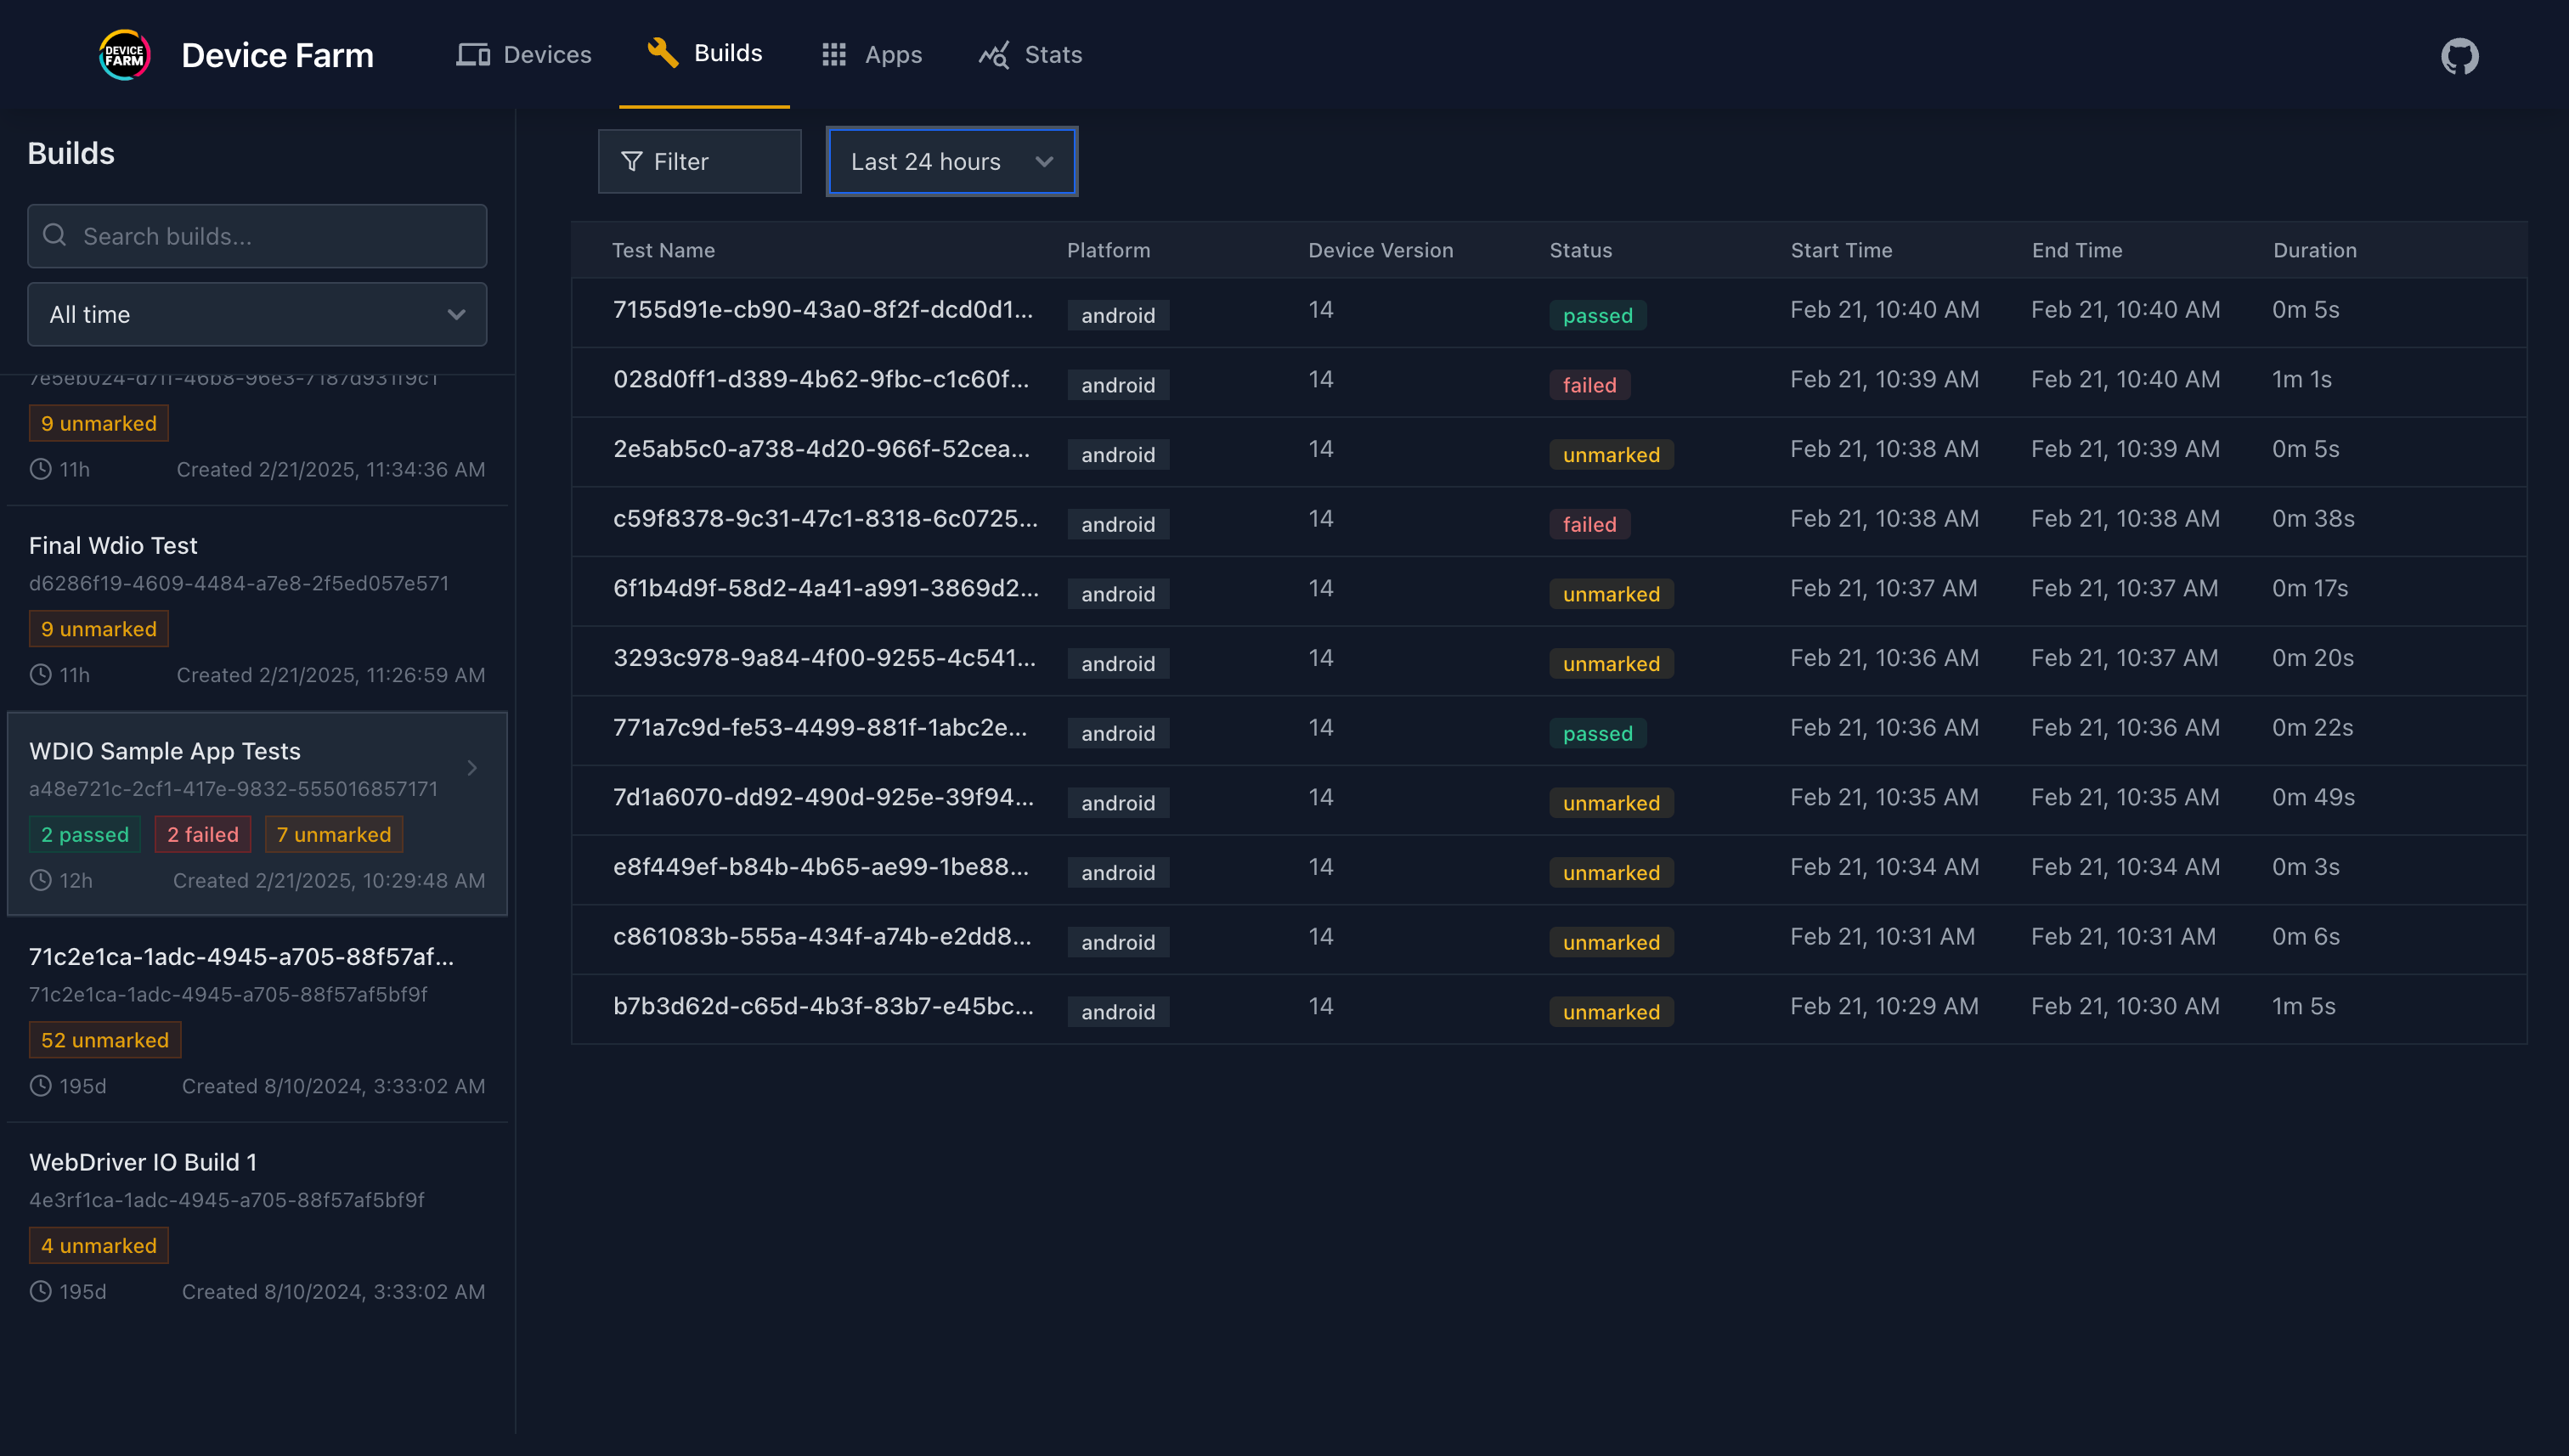The width and height of the screenshot is (2569, 1456).
Task: Click the 2 failed badge
Action: click(x=202, y=835)
